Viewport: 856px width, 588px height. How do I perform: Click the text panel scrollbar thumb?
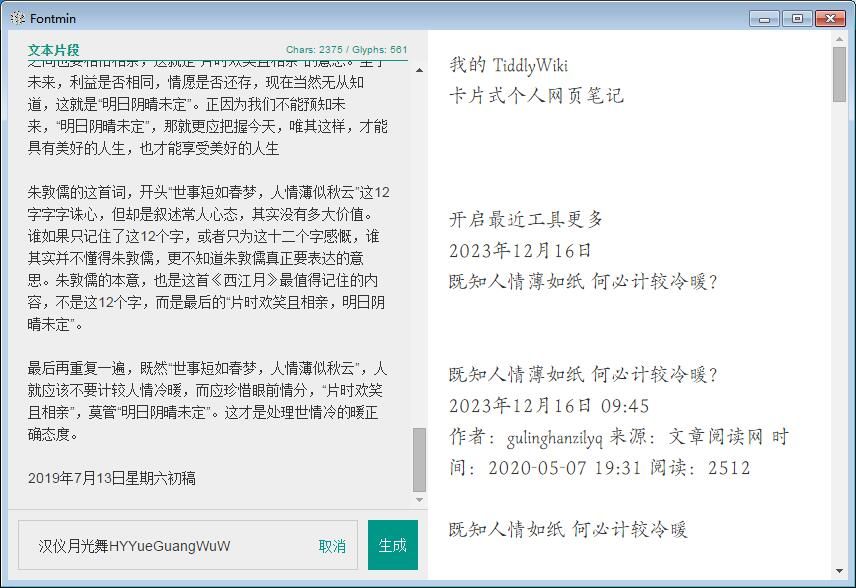click(420, 458)
